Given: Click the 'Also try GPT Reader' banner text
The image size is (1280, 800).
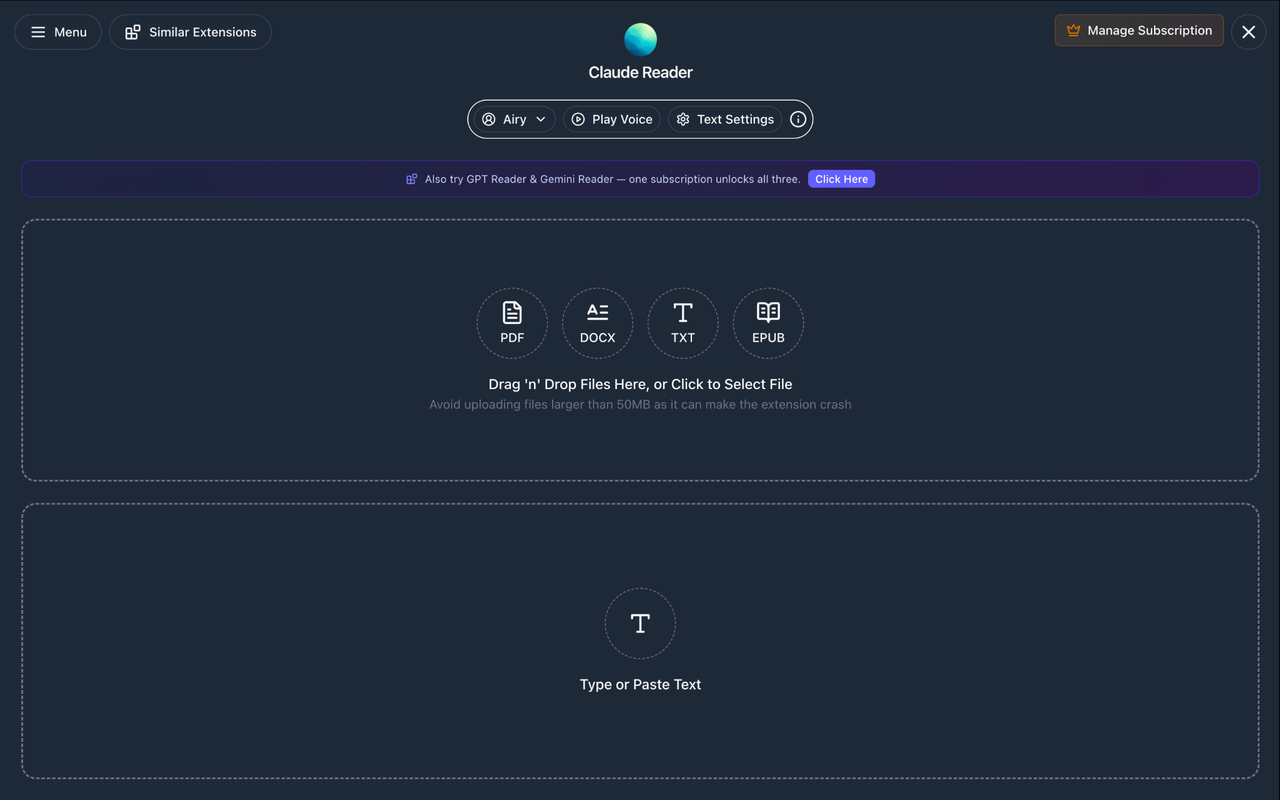Looking at the screenshot, I should coord(612,179).
